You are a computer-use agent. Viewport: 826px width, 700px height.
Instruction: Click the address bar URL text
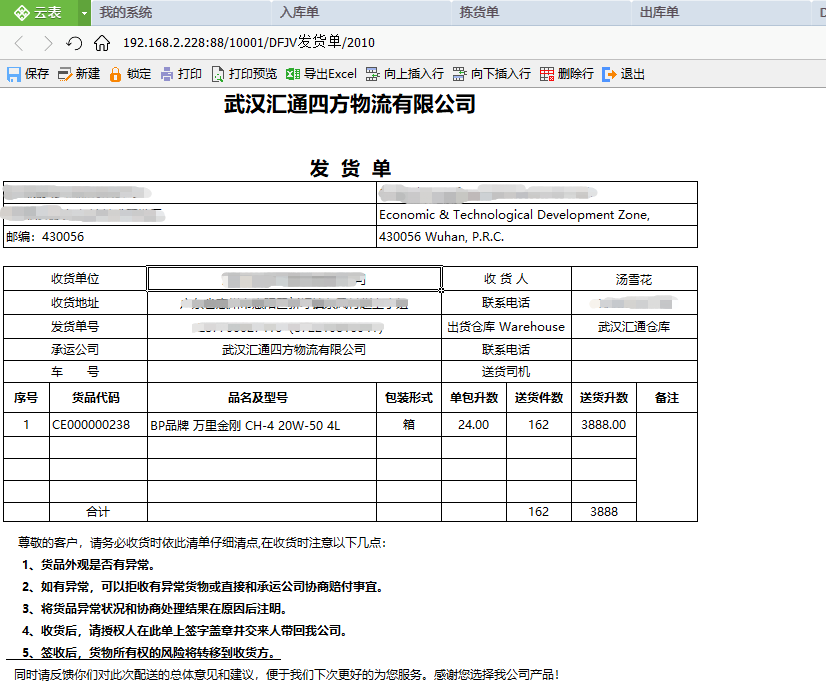(249, 43)
